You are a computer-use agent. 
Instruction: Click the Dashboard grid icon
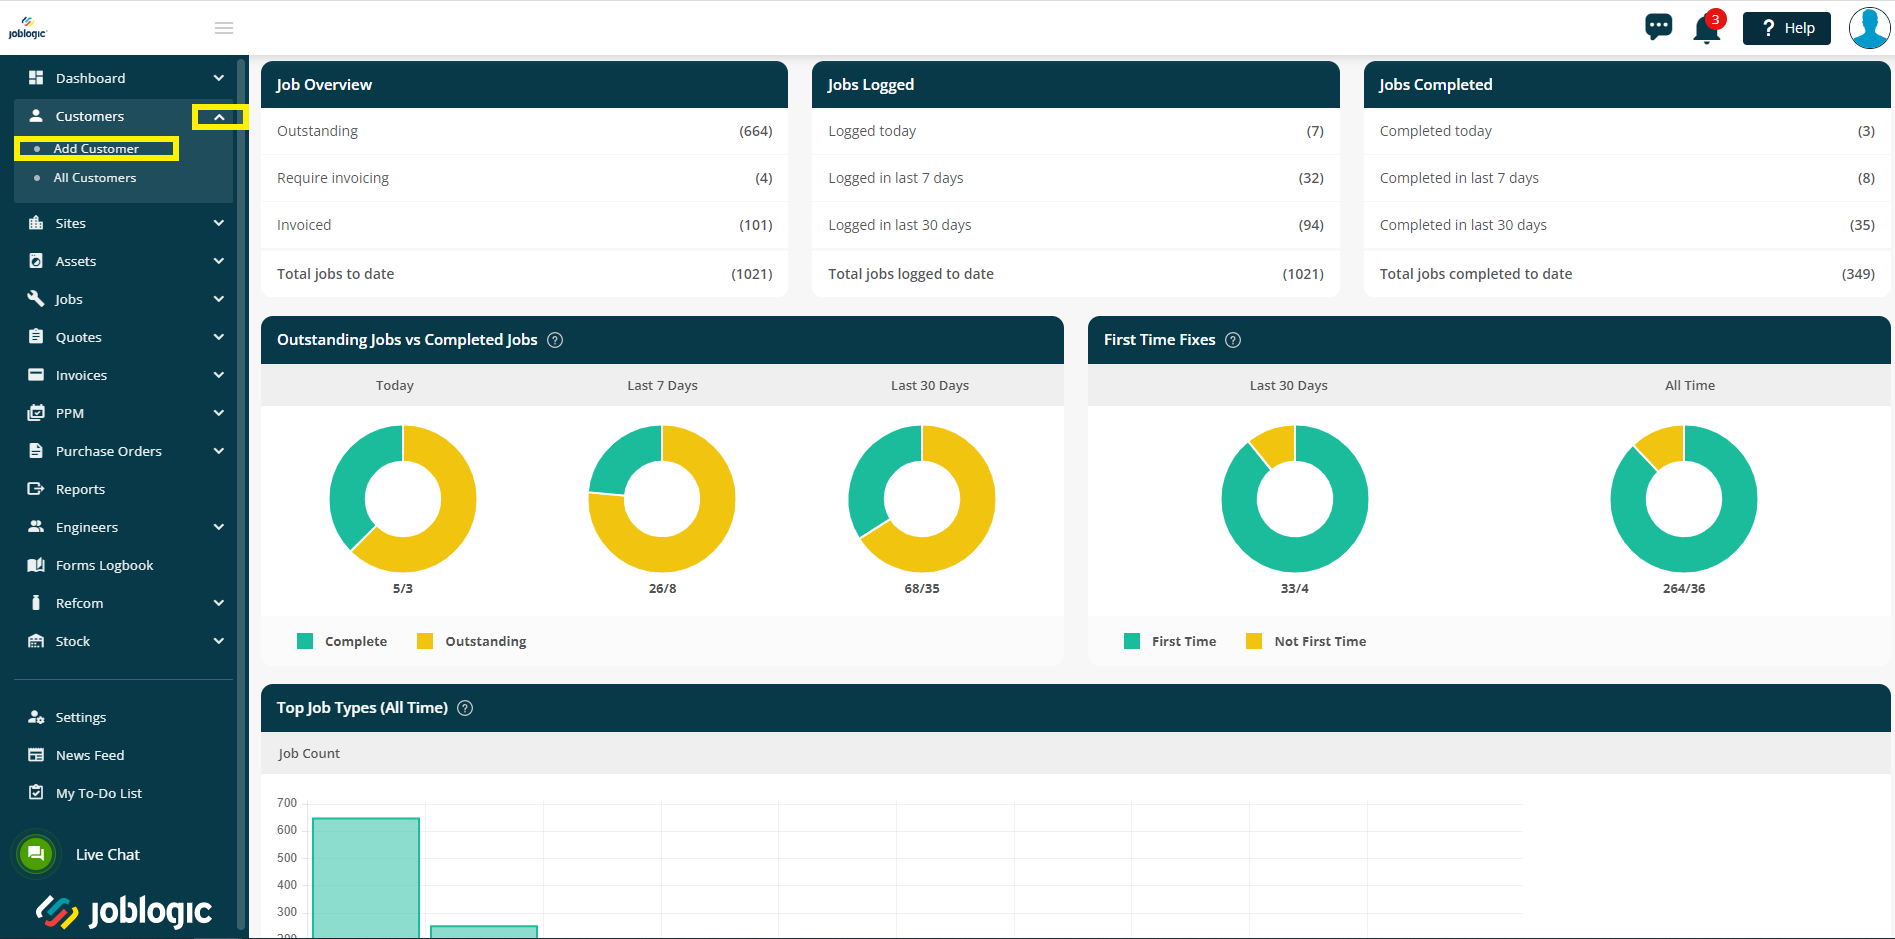36,78
